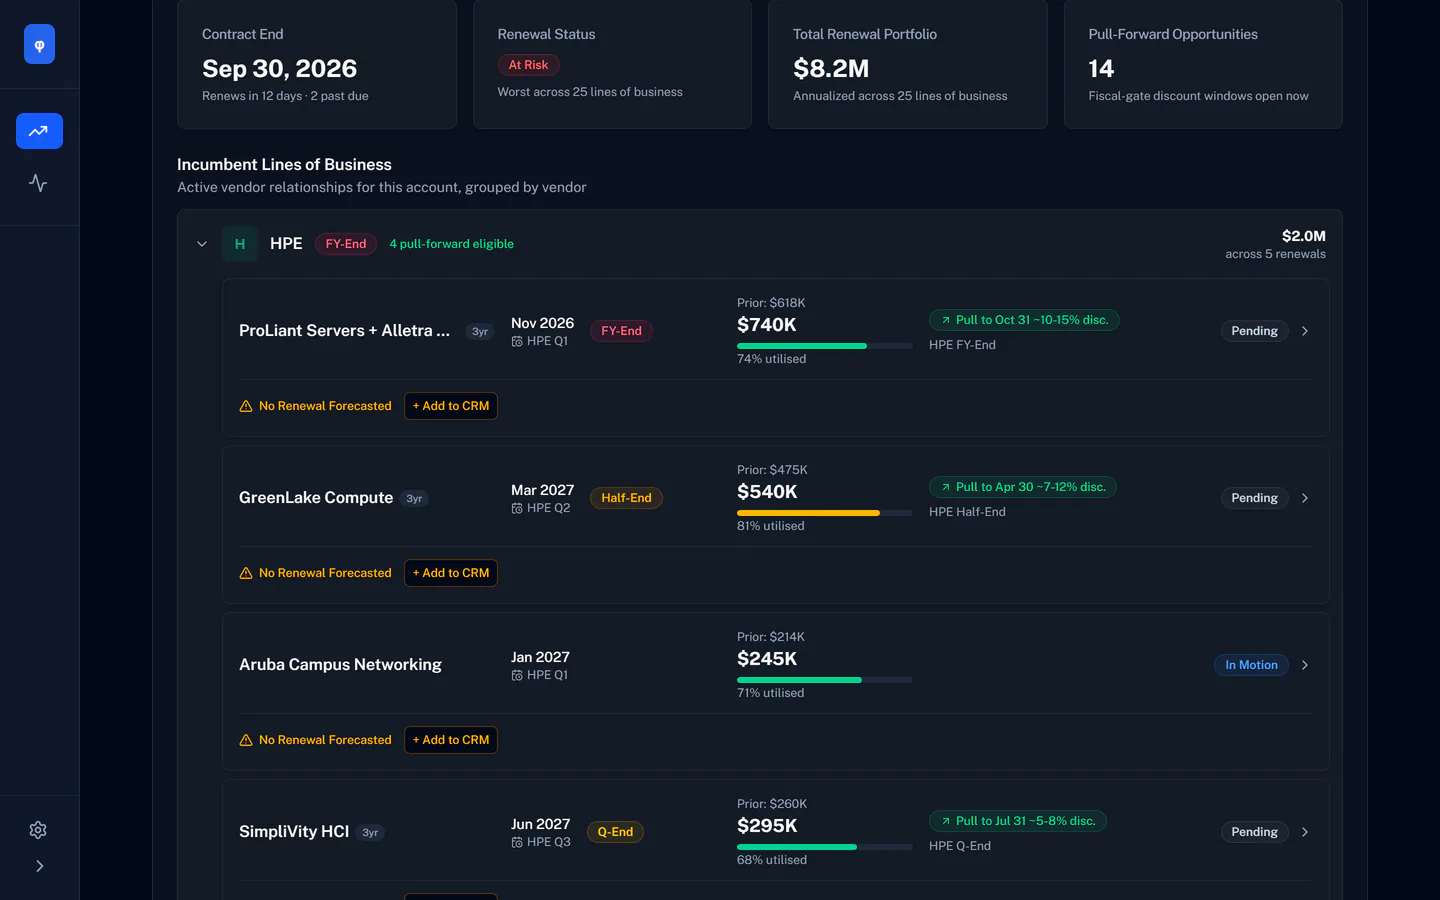This screenshot has height=900, width=1440.
Task: Open the activity pulse sidebar icon
Action: coord(39,183)
